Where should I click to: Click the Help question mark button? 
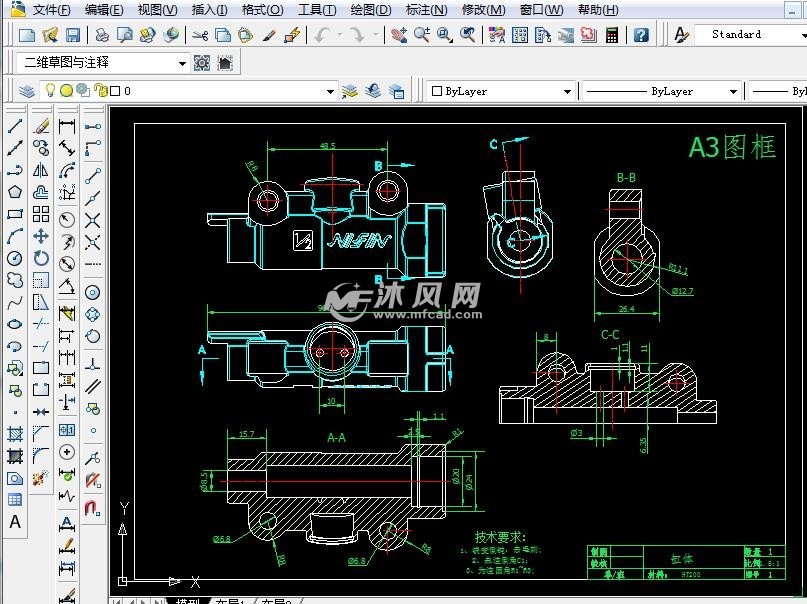[641, 35]
